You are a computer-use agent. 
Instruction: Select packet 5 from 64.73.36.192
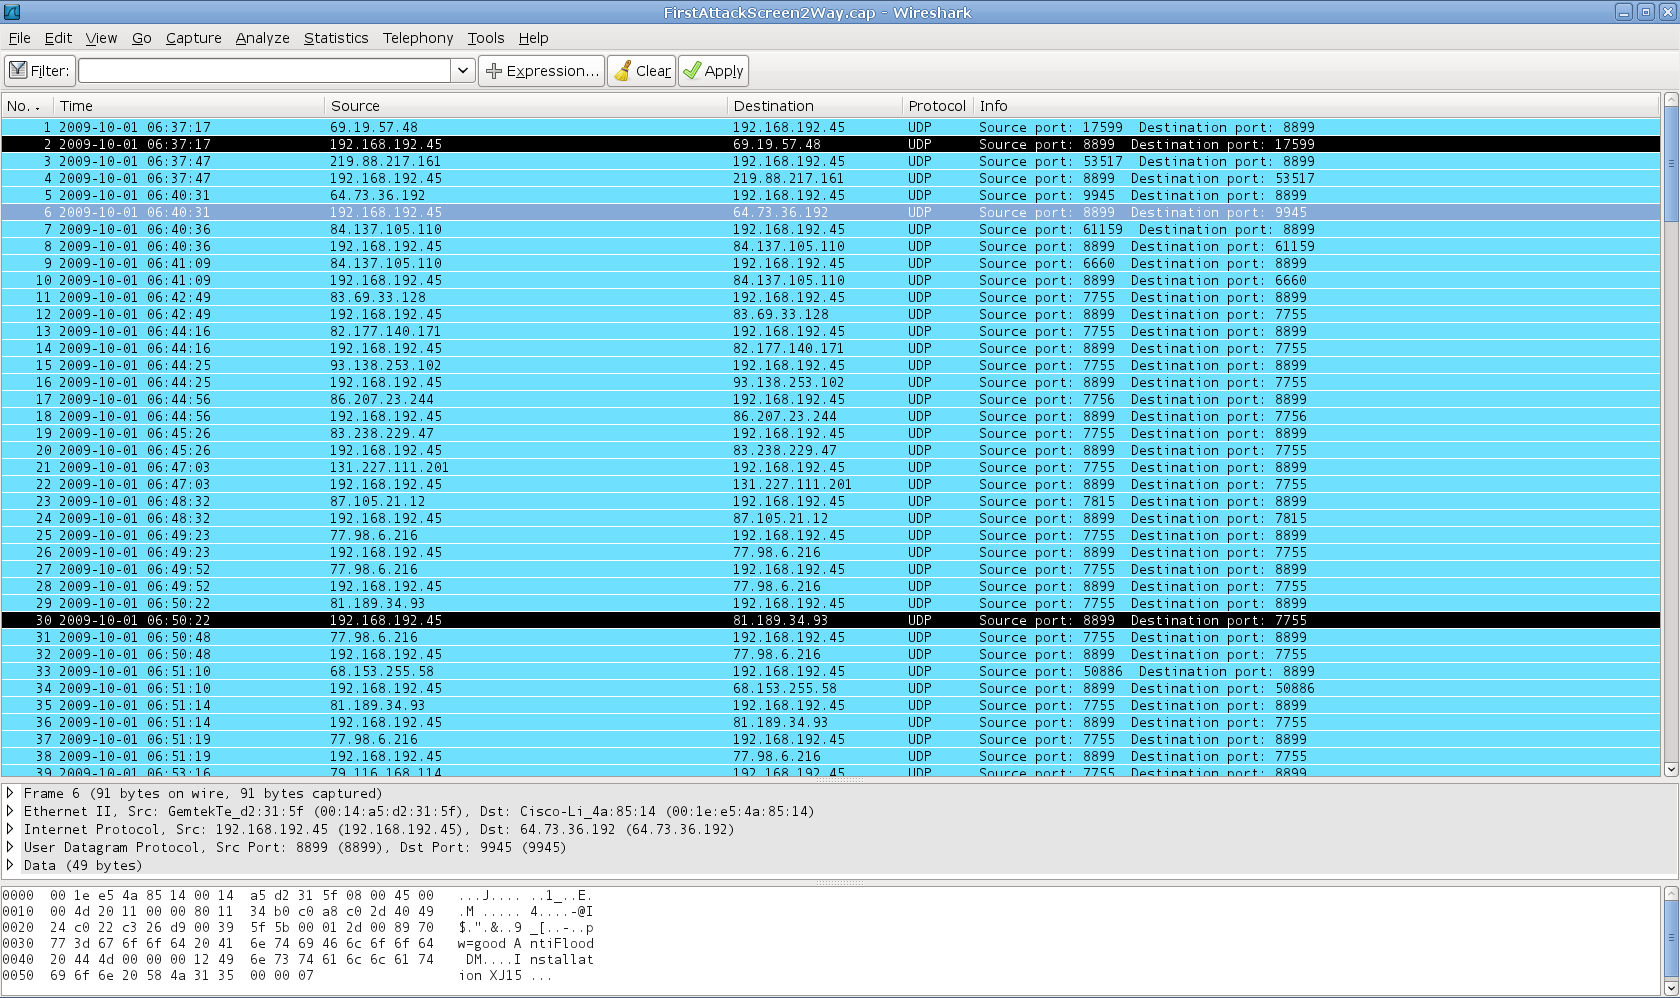click(x=830, y=195)
